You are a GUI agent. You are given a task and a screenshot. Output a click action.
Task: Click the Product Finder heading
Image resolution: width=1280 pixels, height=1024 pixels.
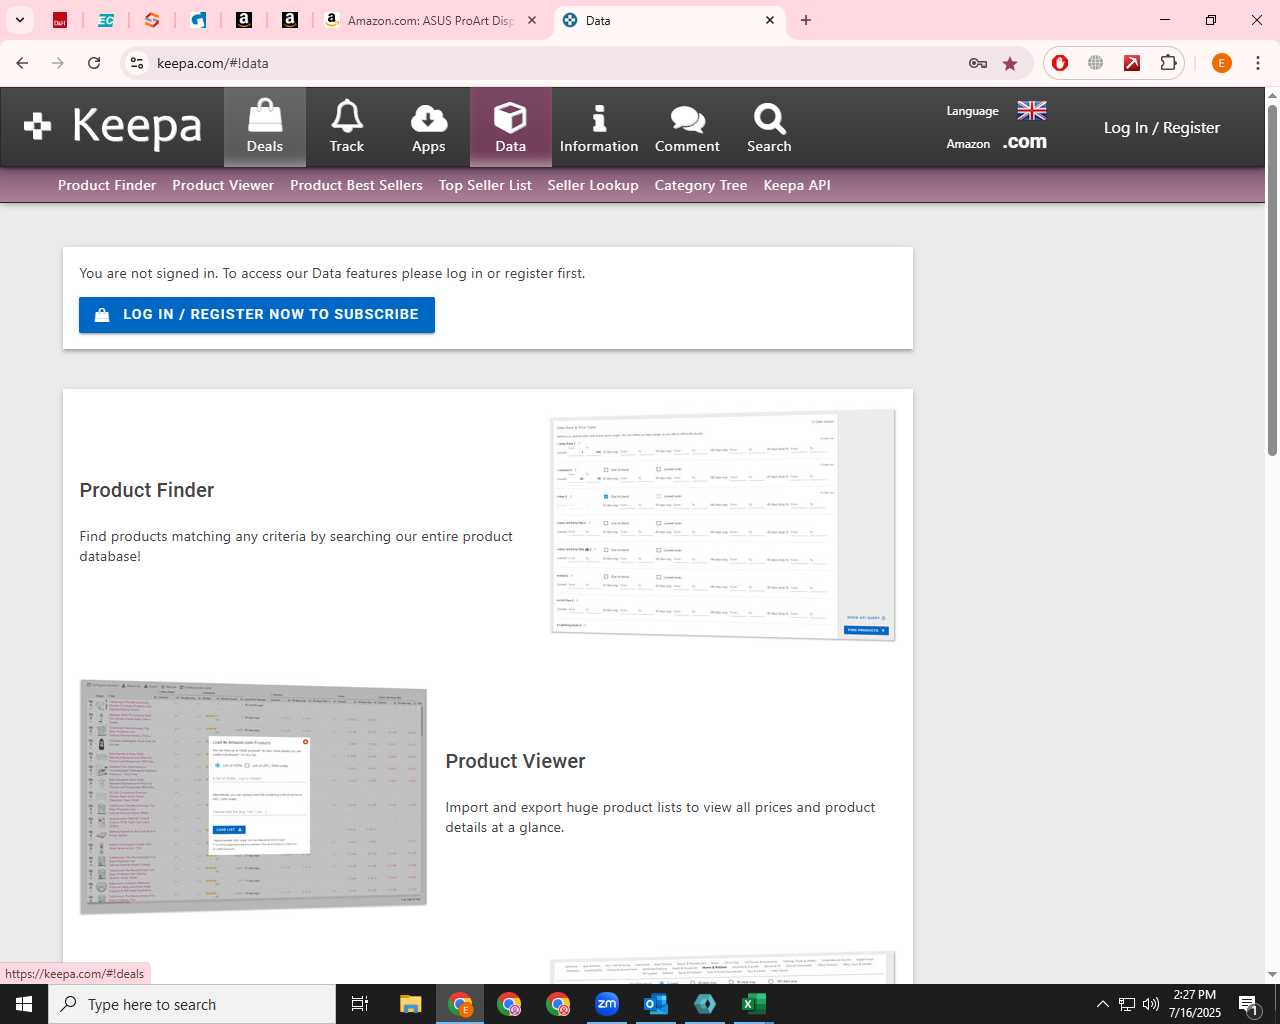147,490
